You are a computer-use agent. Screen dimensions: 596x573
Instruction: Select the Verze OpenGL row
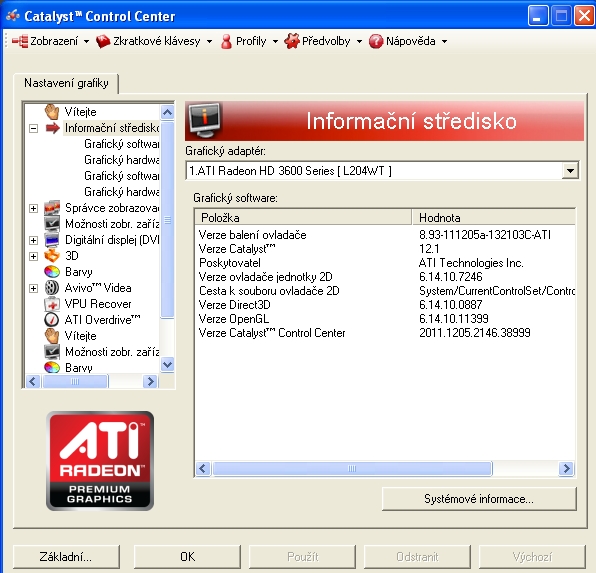[385, 319]
